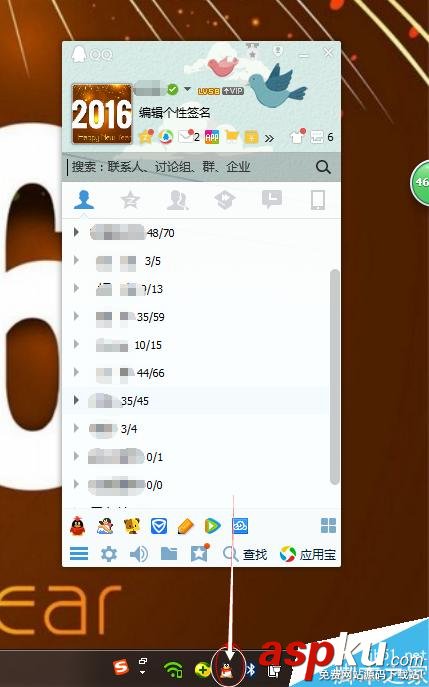Screen dimensions: 429x687
Task: Select the Contacts person tab
Action: click(84, 200)
